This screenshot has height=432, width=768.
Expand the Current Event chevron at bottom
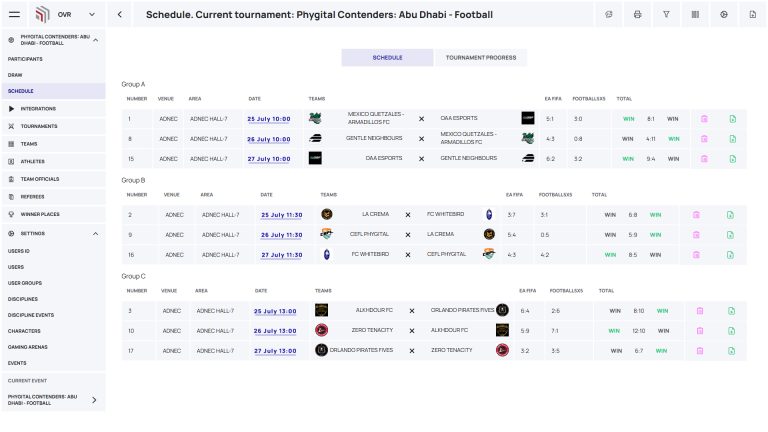(x=94, y=400)
